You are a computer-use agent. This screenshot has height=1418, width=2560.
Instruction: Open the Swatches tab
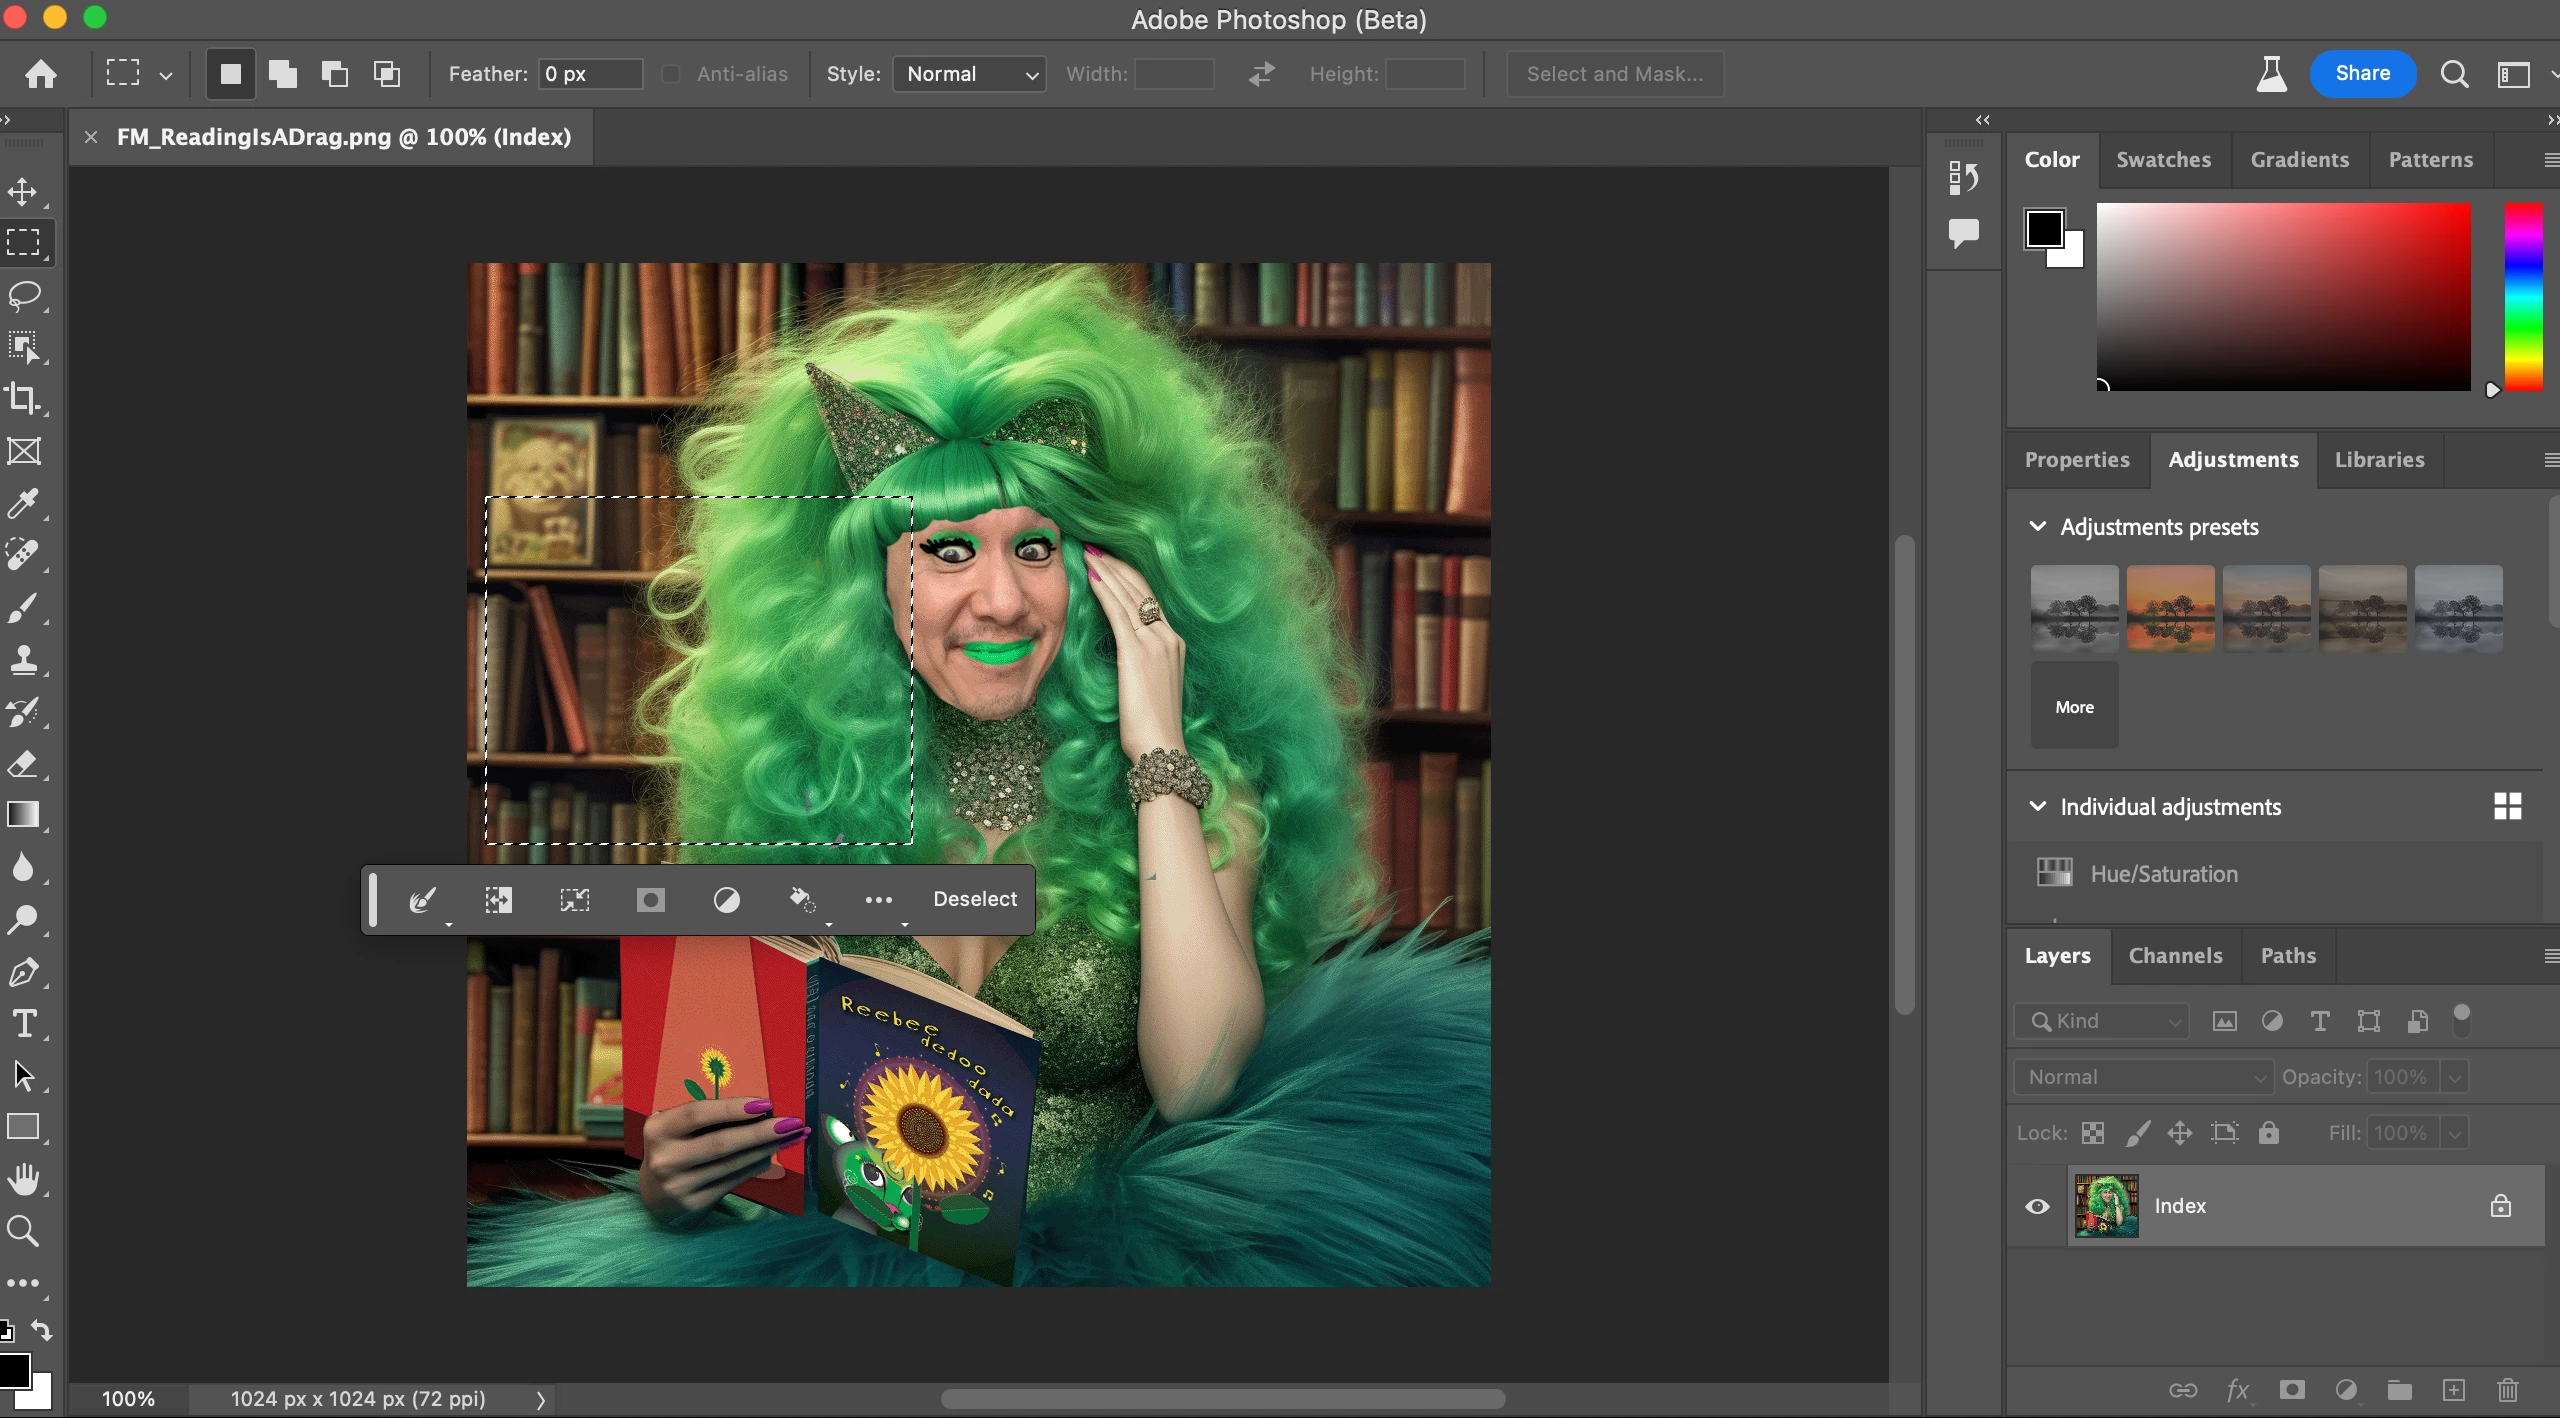tap(2163, 160)
